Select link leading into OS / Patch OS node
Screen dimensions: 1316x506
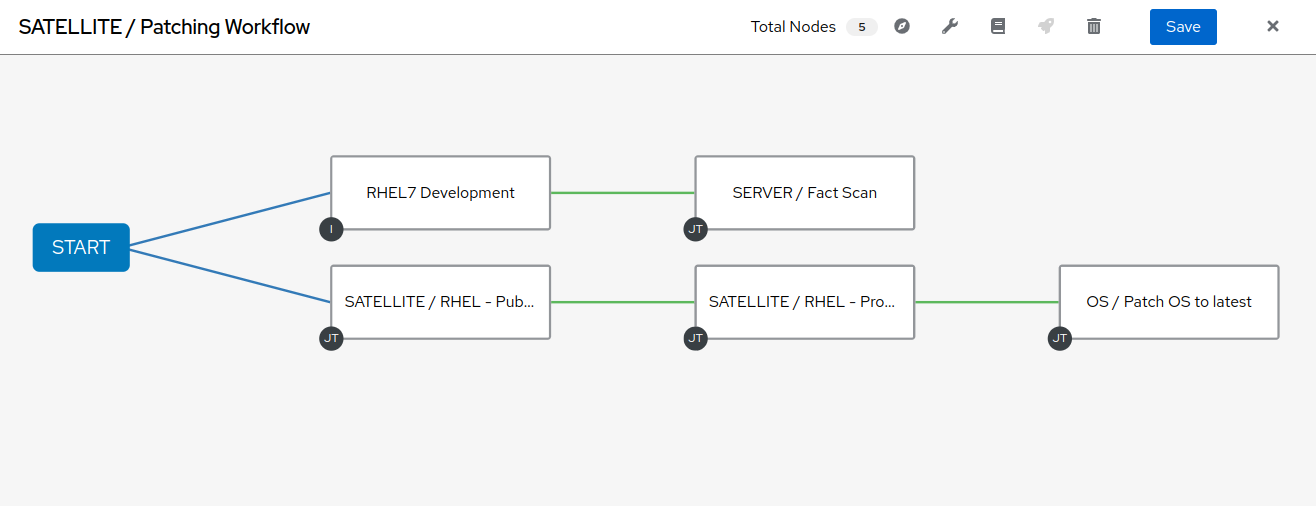tap(987, 302)
